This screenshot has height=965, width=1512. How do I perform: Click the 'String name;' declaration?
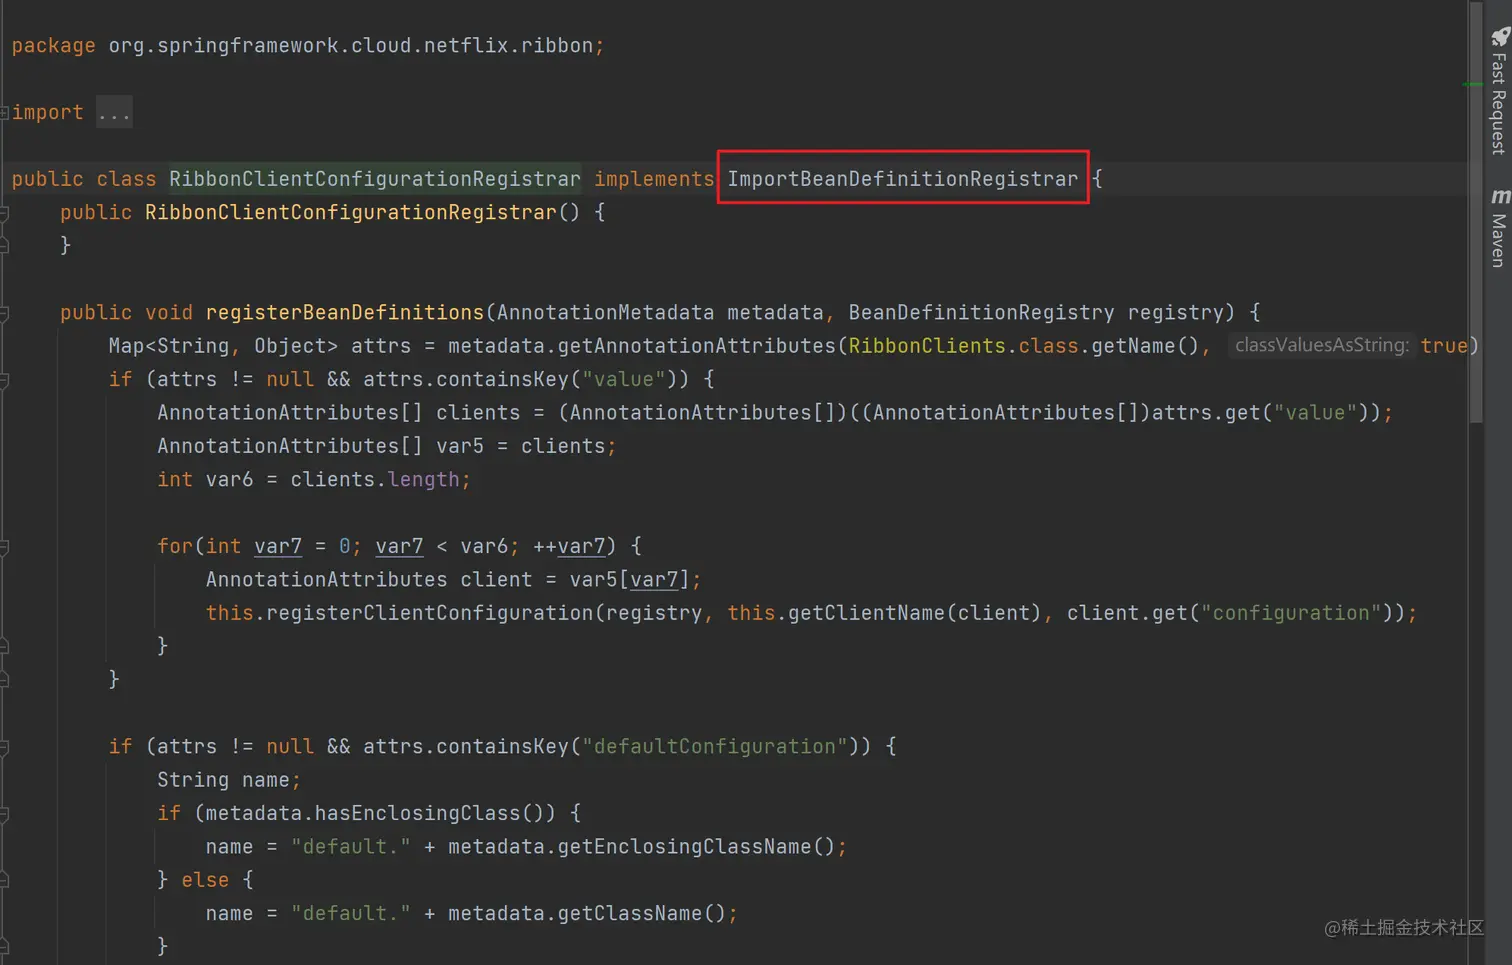(229, 780)
